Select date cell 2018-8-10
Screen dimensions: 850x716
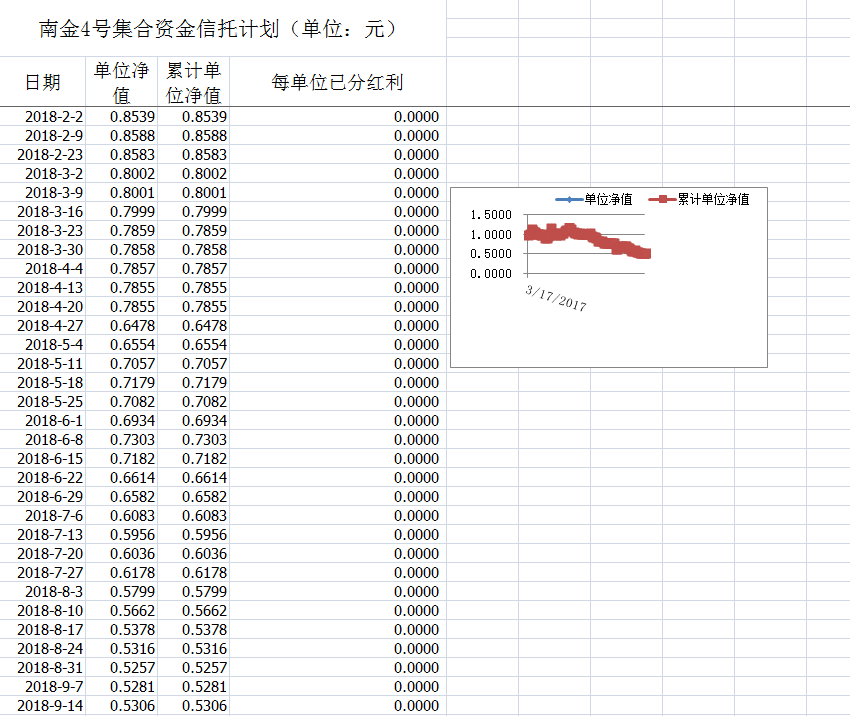click(42, 610)
